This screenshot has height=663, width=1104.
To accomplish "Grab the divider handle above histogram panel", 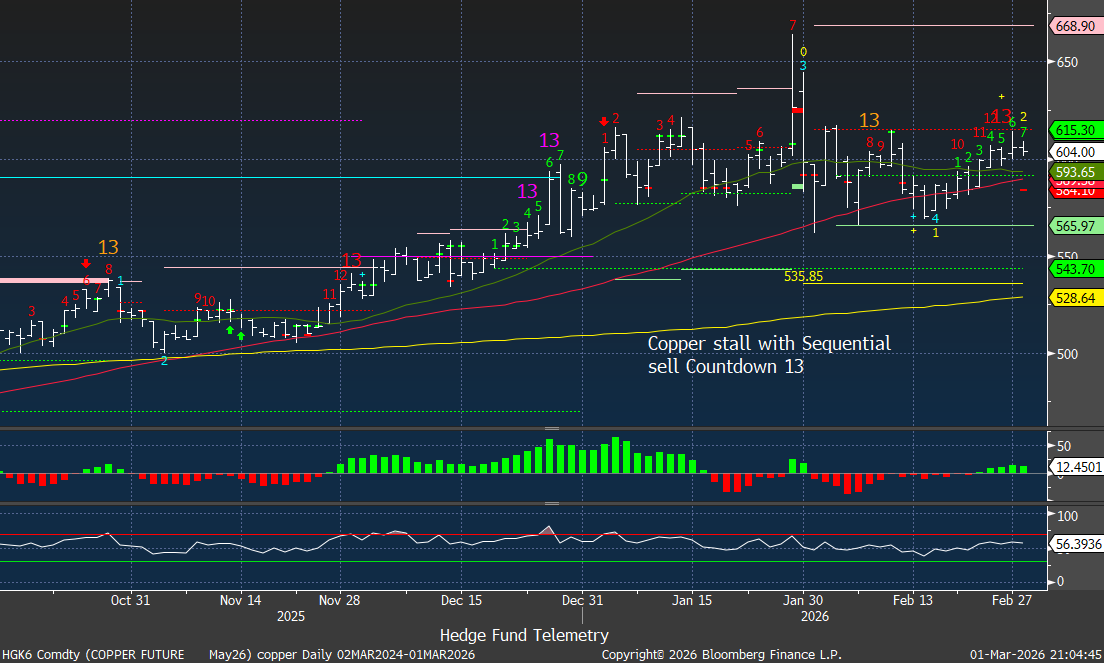I will click(551, 428).
